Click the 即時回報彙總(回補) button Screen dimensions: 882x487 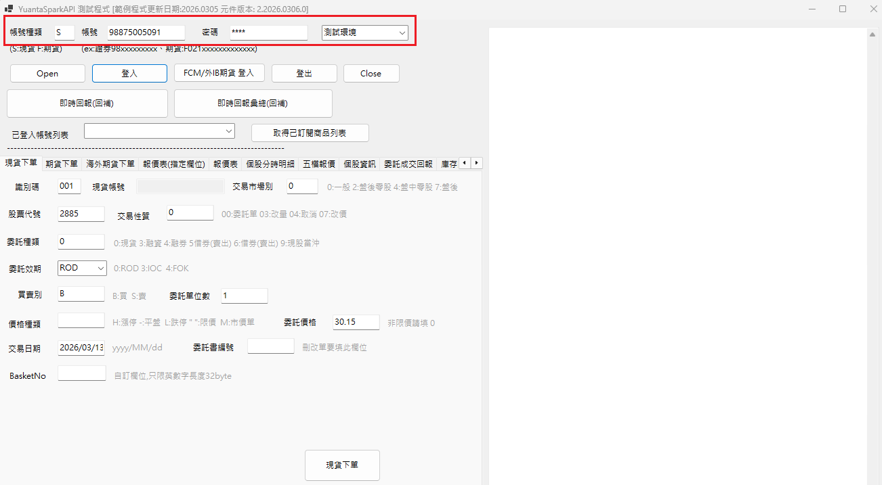pyautogui.click(x=253, y=103)
